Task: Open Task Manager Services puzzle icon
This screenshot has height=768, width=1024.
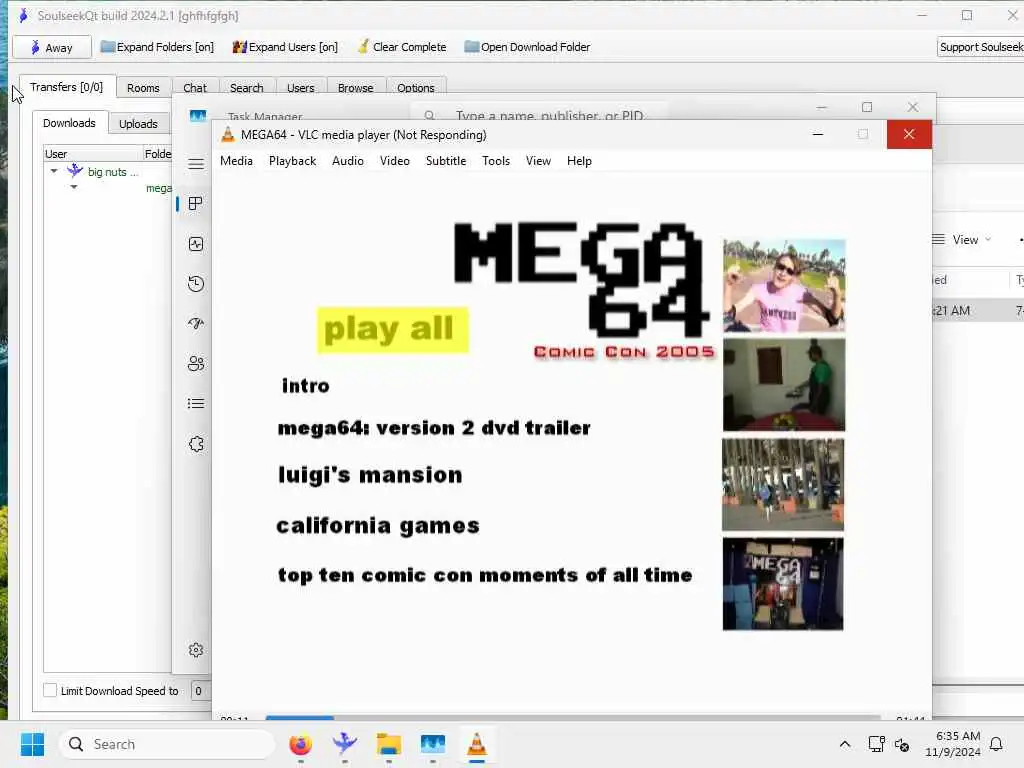Action: coord(196,444)
